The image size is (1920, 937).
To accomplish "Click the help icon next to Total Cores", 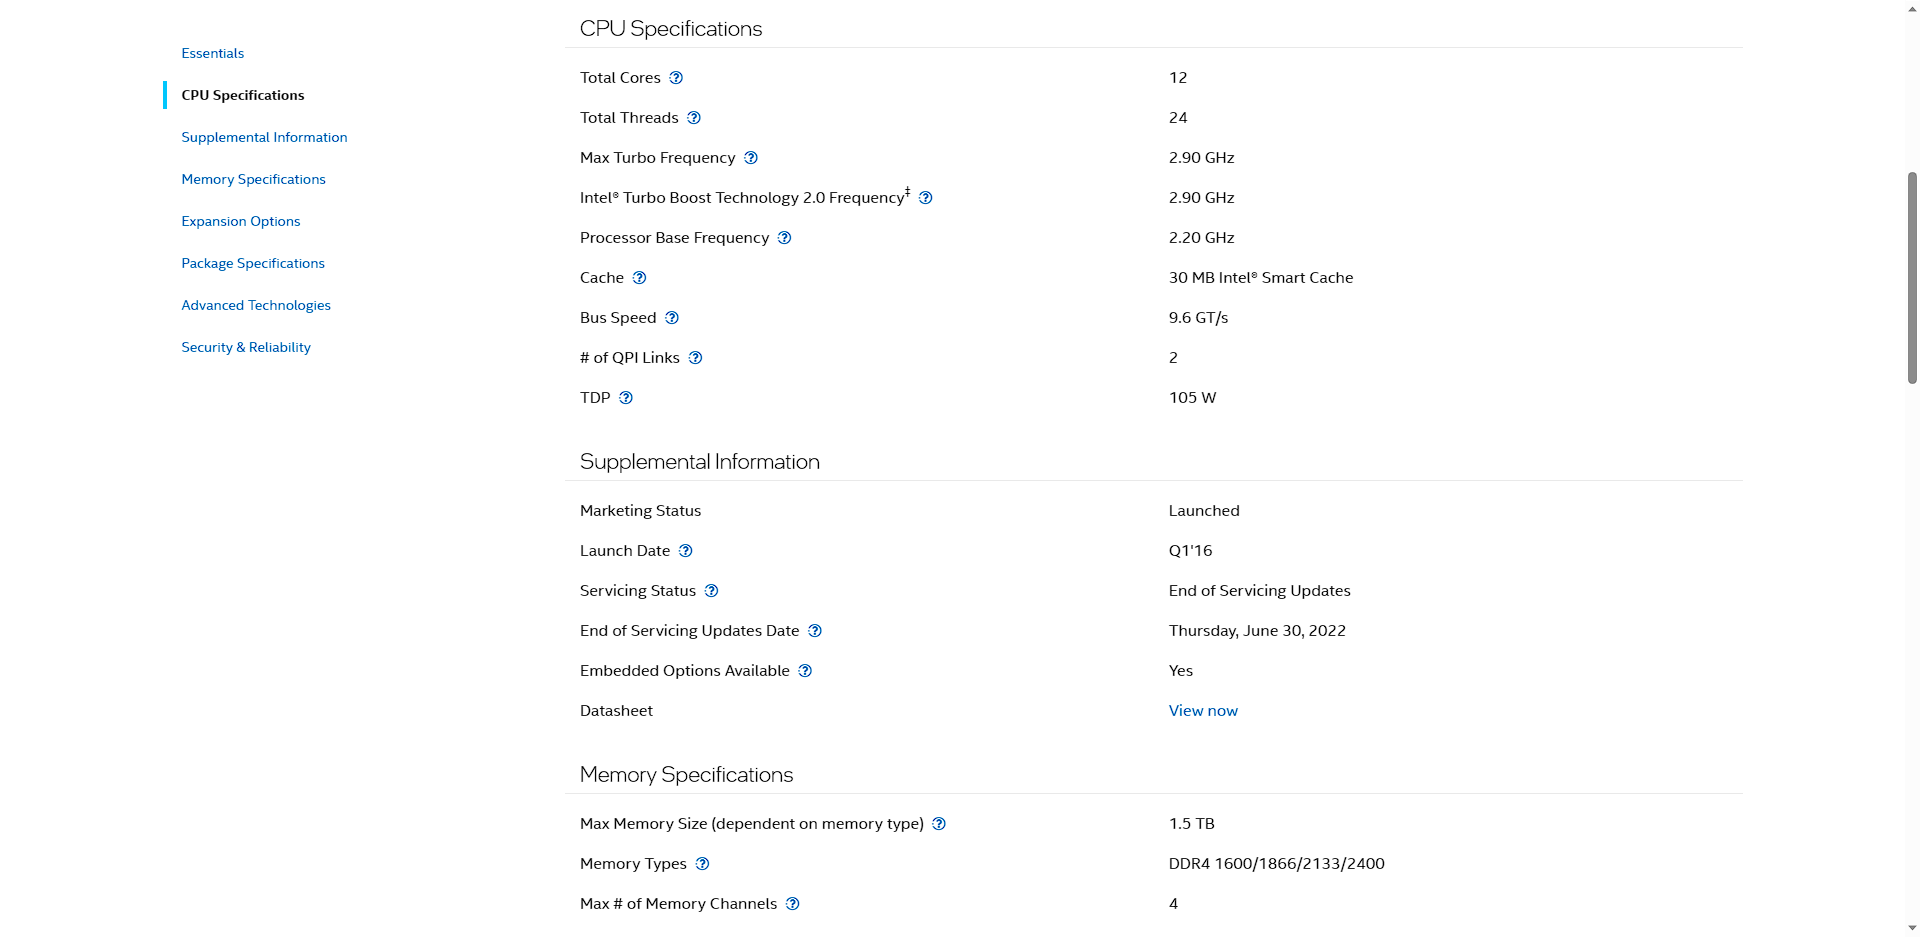I will (x=676, y=78).
